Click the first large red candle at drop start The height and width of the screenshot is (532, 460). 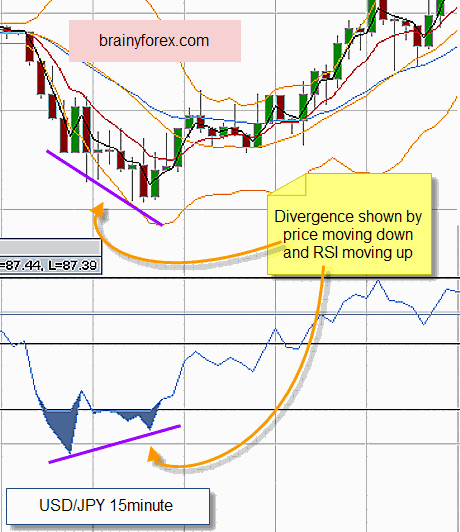tap(30, 48)
